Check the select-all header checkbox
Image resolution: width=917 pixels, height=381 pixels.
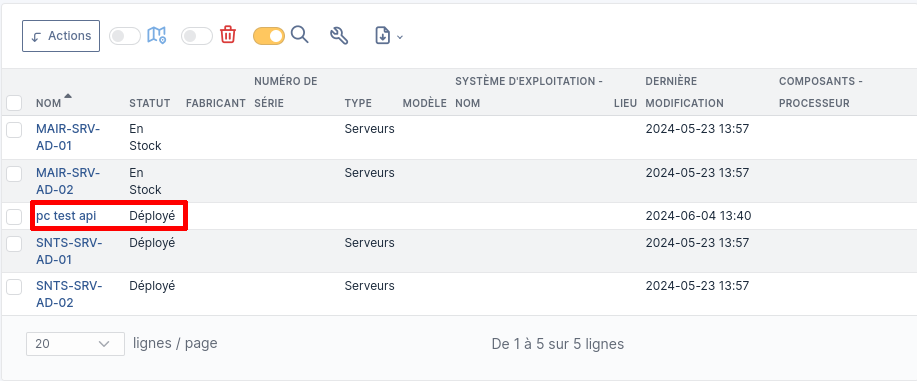(14, 103)
